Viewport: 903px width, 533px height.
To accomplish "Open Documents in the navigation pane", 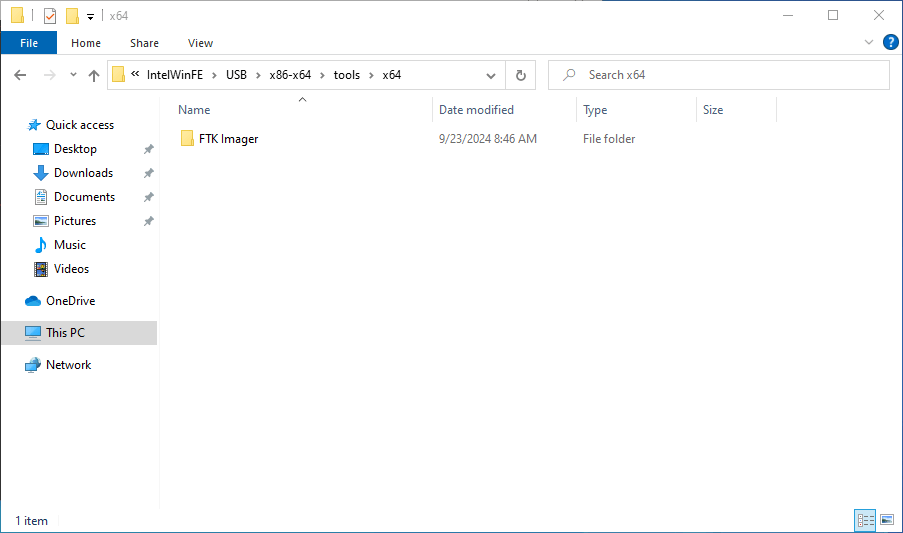I will pyautogui.click(x=85, y=197).
